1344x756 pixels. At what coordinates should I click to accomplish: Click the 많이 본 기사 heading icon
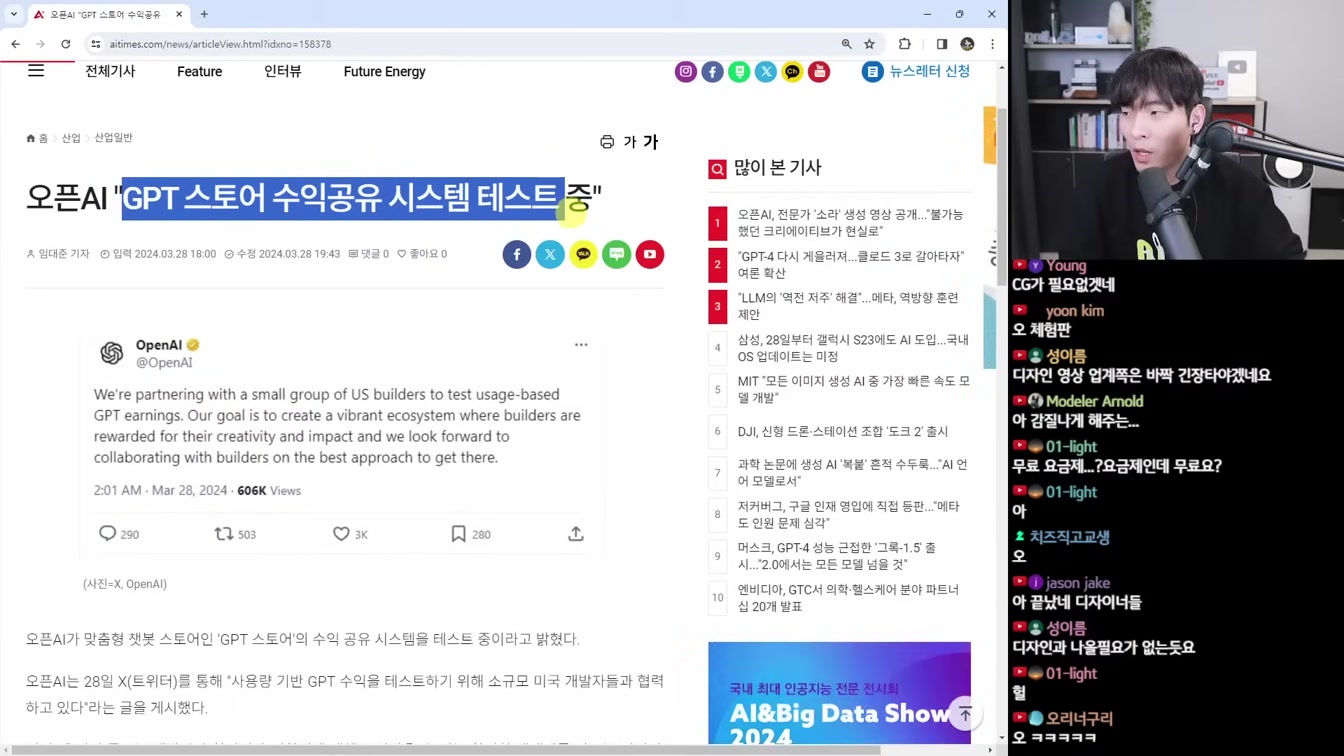pyautogui.click(x=717, y=169)
